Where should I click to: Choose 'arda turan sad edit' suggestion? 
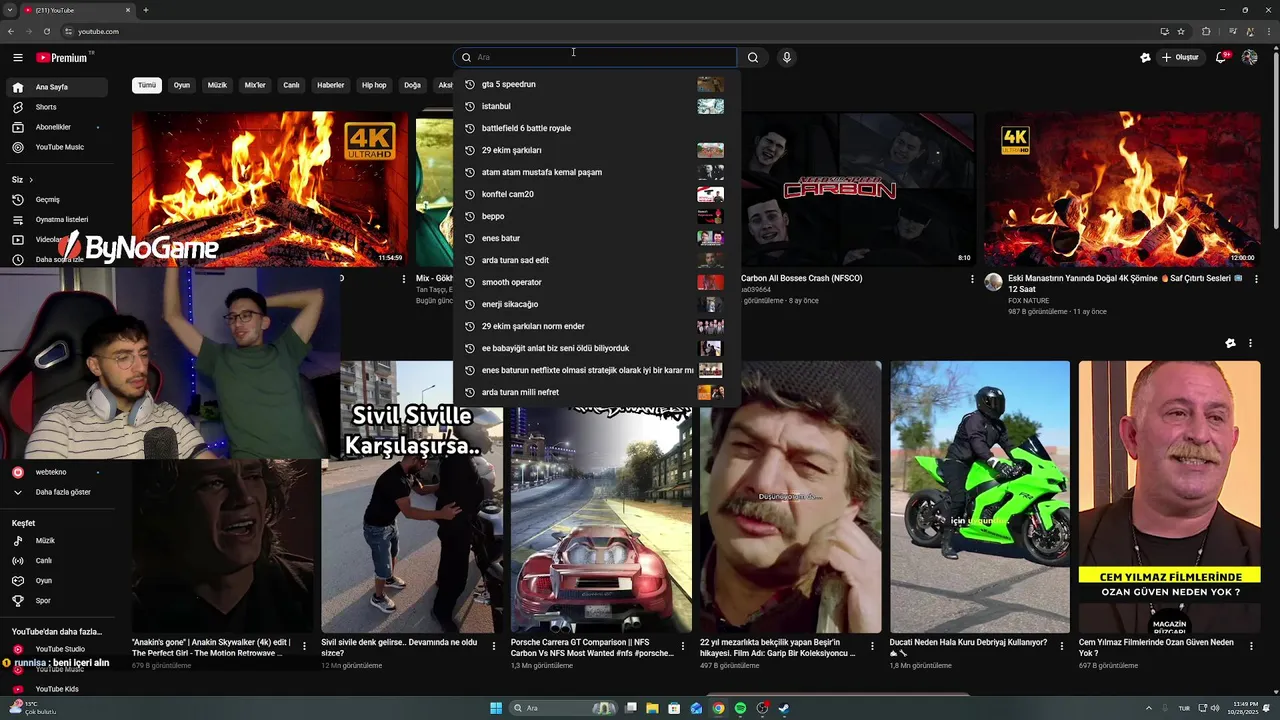tap(597, 260)
